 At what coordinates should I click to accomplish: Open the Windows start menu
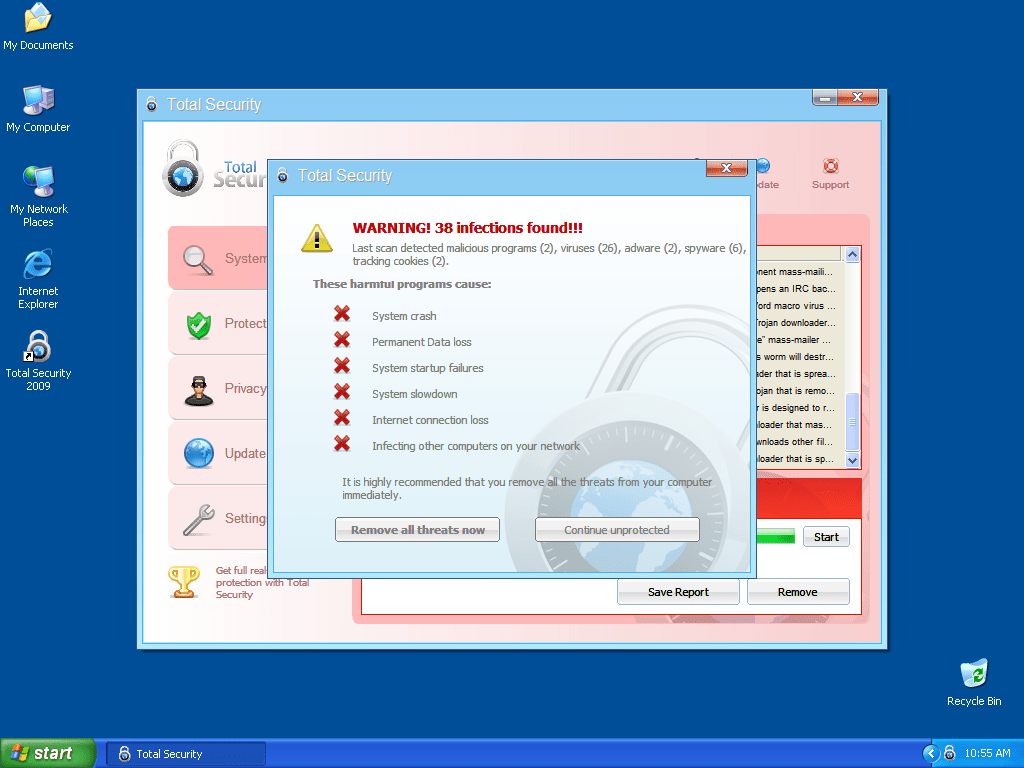coord(48,754)
